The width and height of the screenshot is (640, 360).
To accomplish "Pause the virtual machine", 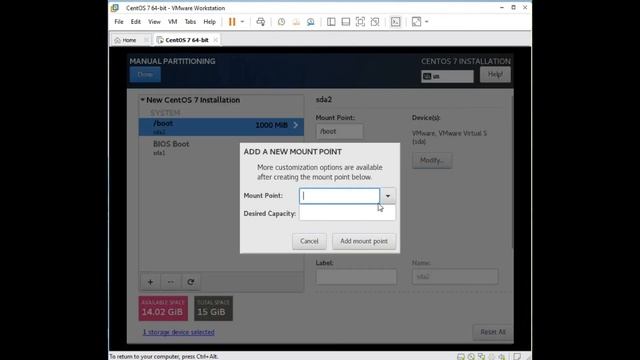I will [x=232, y=22].
